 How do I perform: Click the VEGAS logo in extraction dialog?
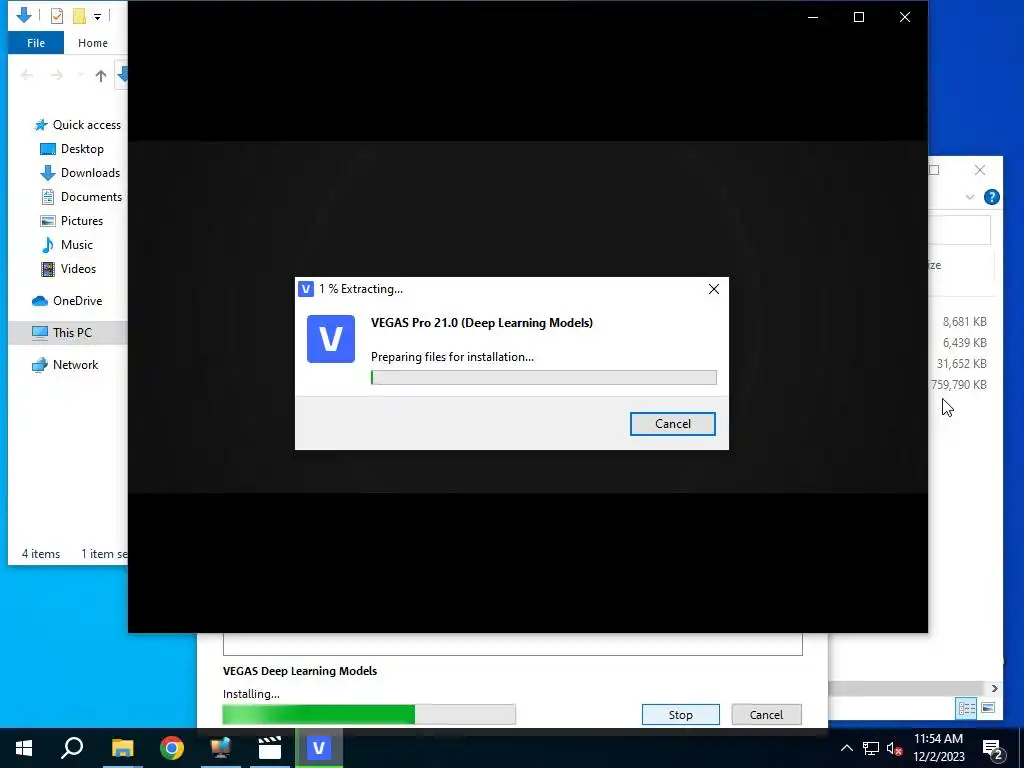331,339
